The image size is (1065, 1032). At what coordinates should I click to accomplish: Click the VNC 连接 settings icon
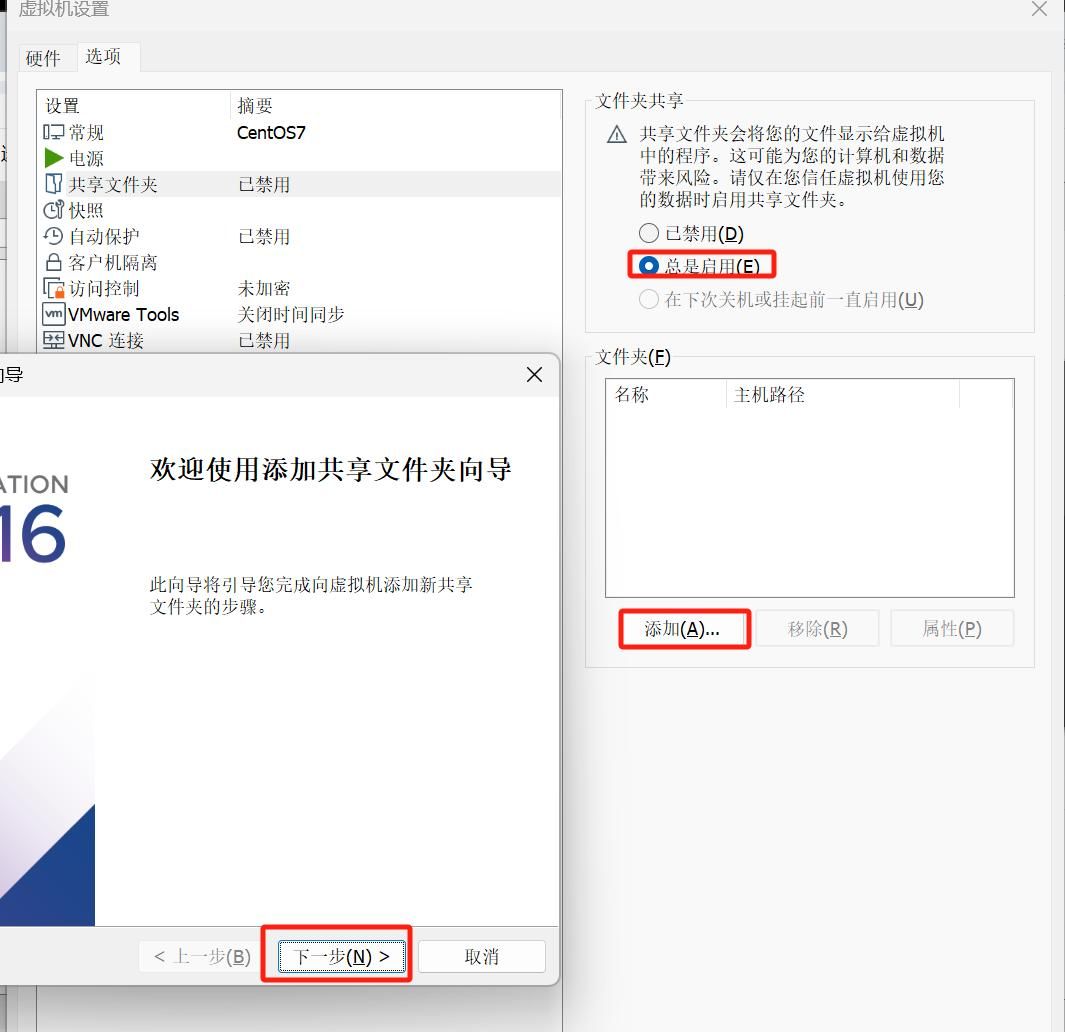tap(52, 340)
